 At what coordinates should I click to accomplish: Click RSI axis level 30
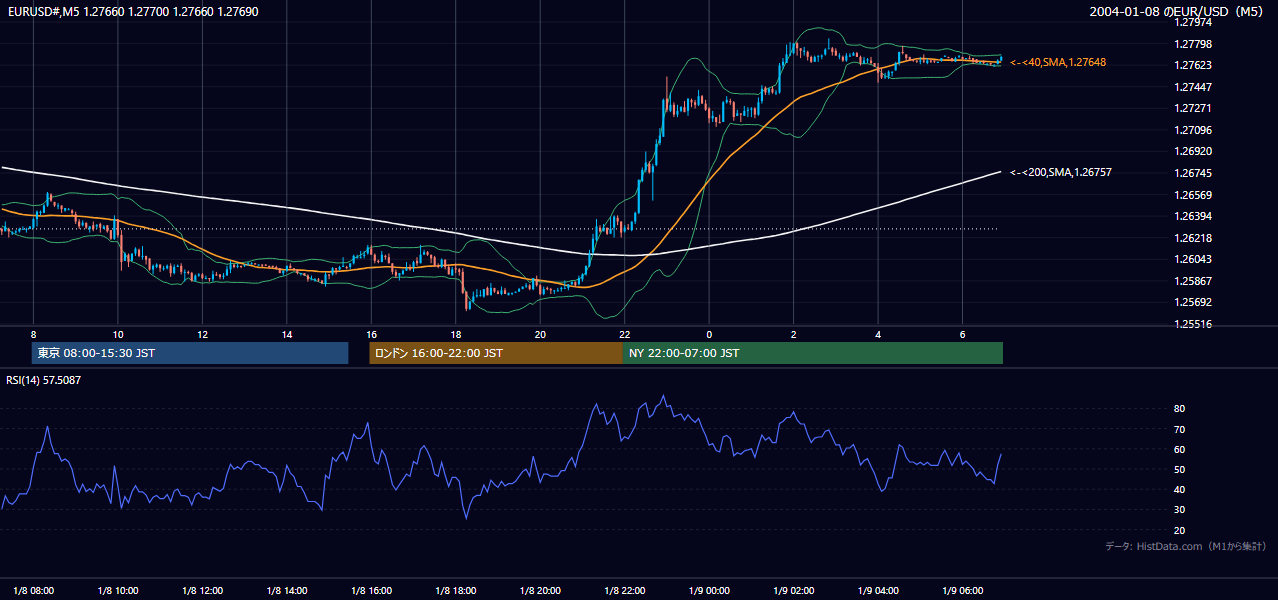click(x=1179, y=510)
